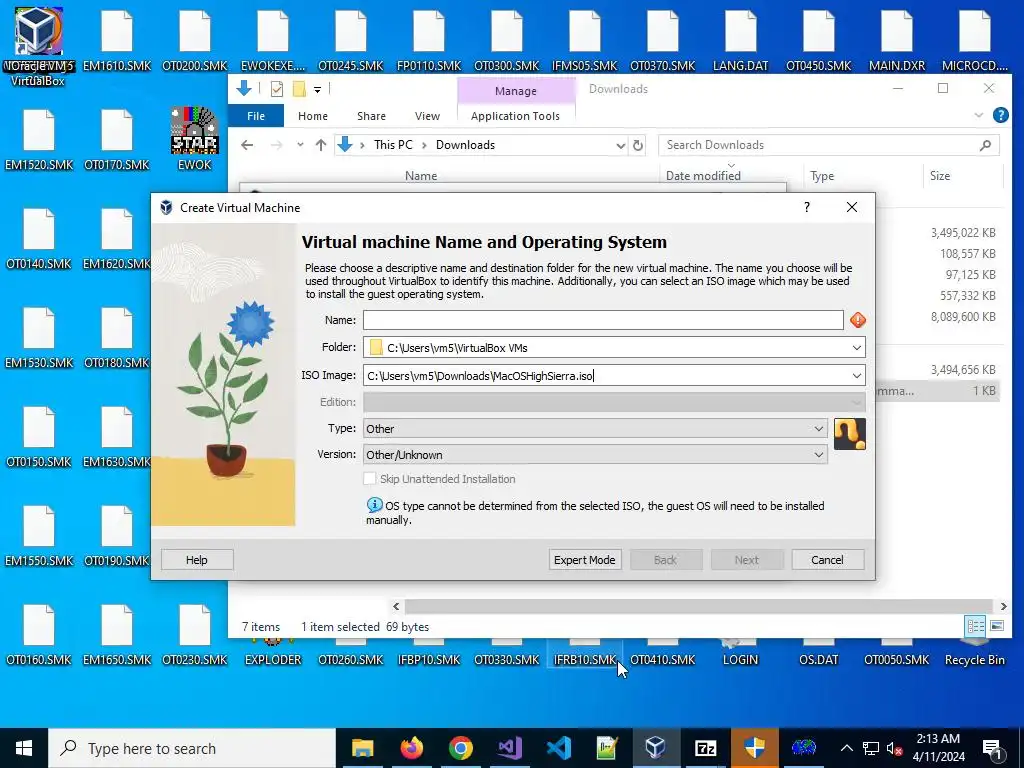
Task: Cancel the Create Virtual Machine dialog
Action: tap(827, 560)
